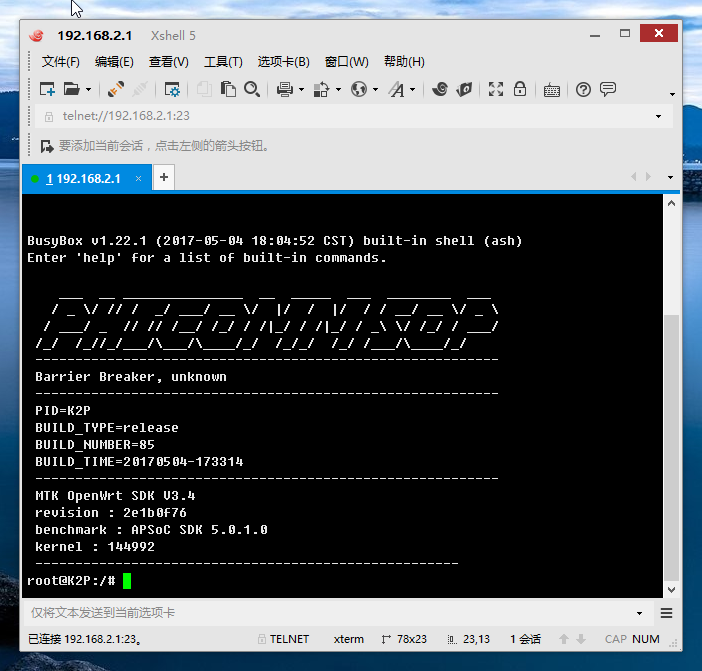
Task: Click the terminal at root@K2P prompt
Action: point(71,581)
